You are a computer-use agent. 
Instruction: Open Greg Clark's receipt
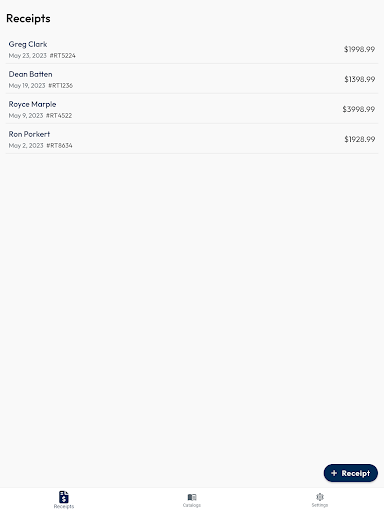[x=192, y=49]
